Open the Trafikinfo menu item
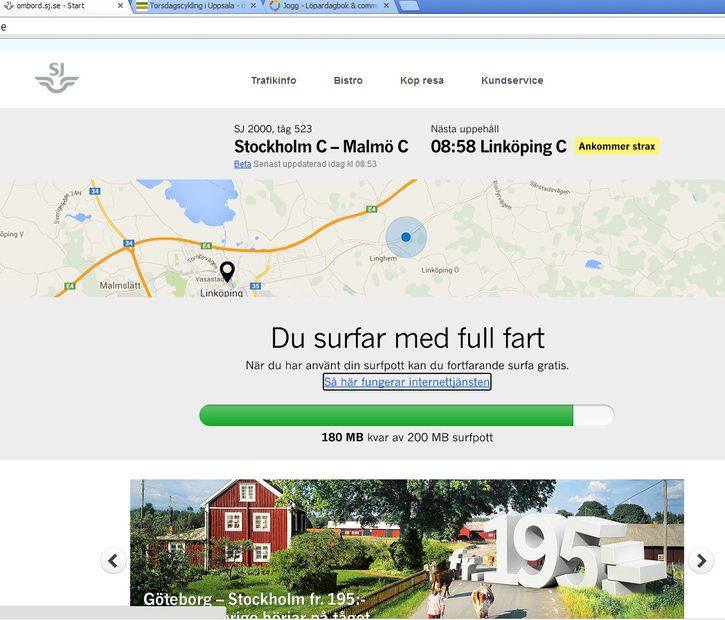This screenshot has height=620, width=725. 273,80
